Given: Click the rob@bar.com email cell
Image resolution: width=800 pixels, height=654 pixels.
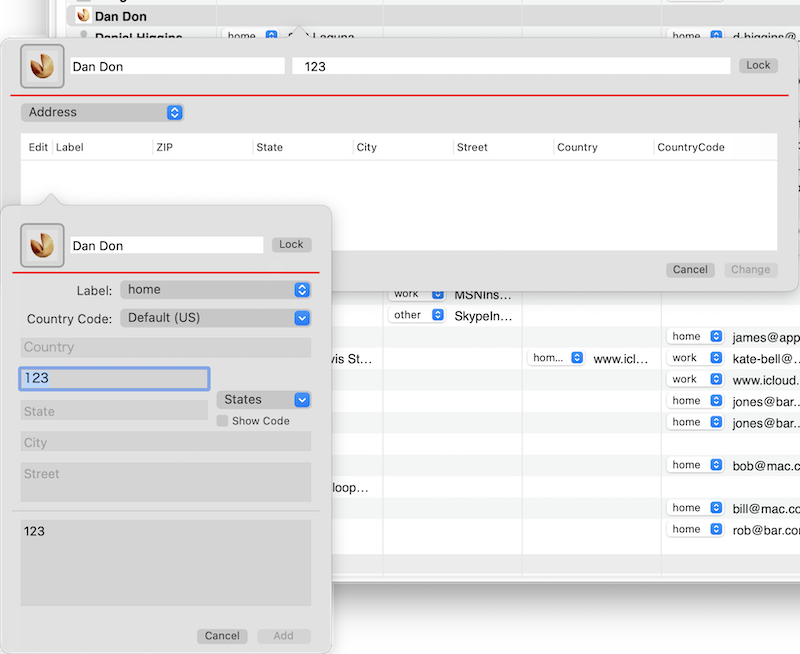Looking at the screenshot, I should tap(766, 530).
